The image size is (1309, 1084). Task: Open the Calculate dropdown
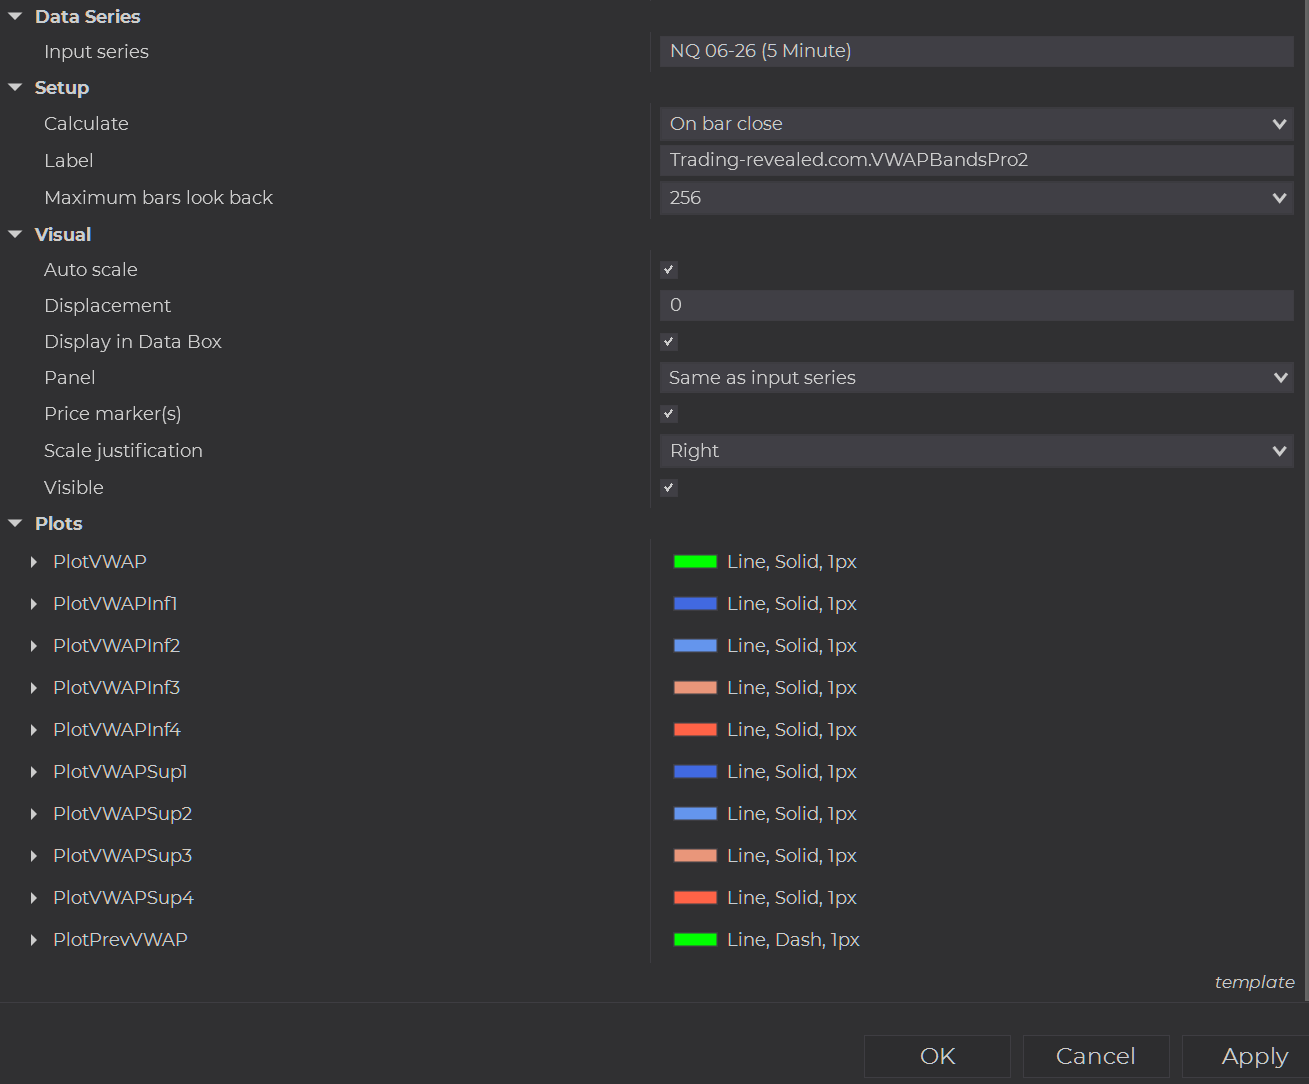point(976,124)
